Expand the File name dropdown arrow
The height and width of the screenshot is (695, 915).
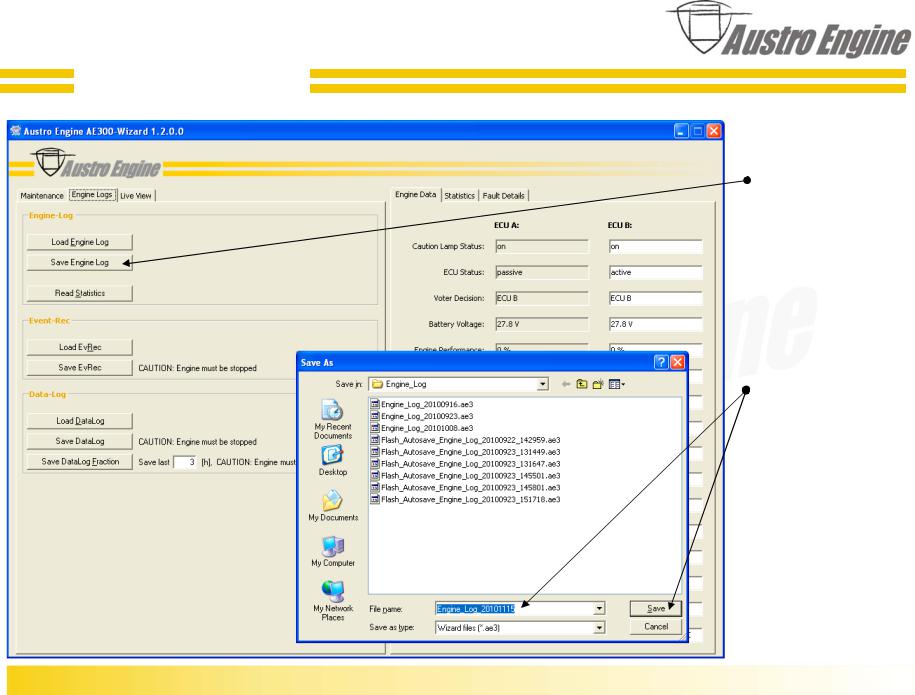[x=599, y=609]
